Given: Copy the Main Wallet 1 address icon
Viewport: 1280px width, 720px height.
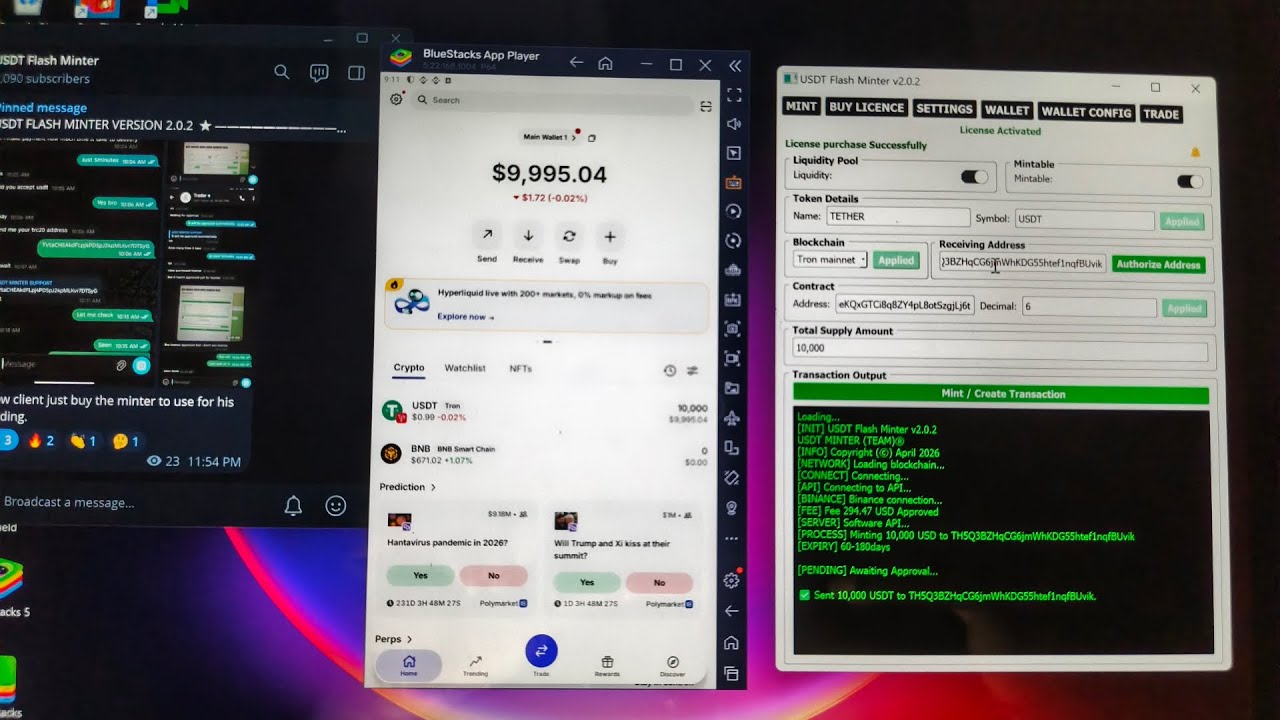Looking at the screenshot, I should coord(591,137).
